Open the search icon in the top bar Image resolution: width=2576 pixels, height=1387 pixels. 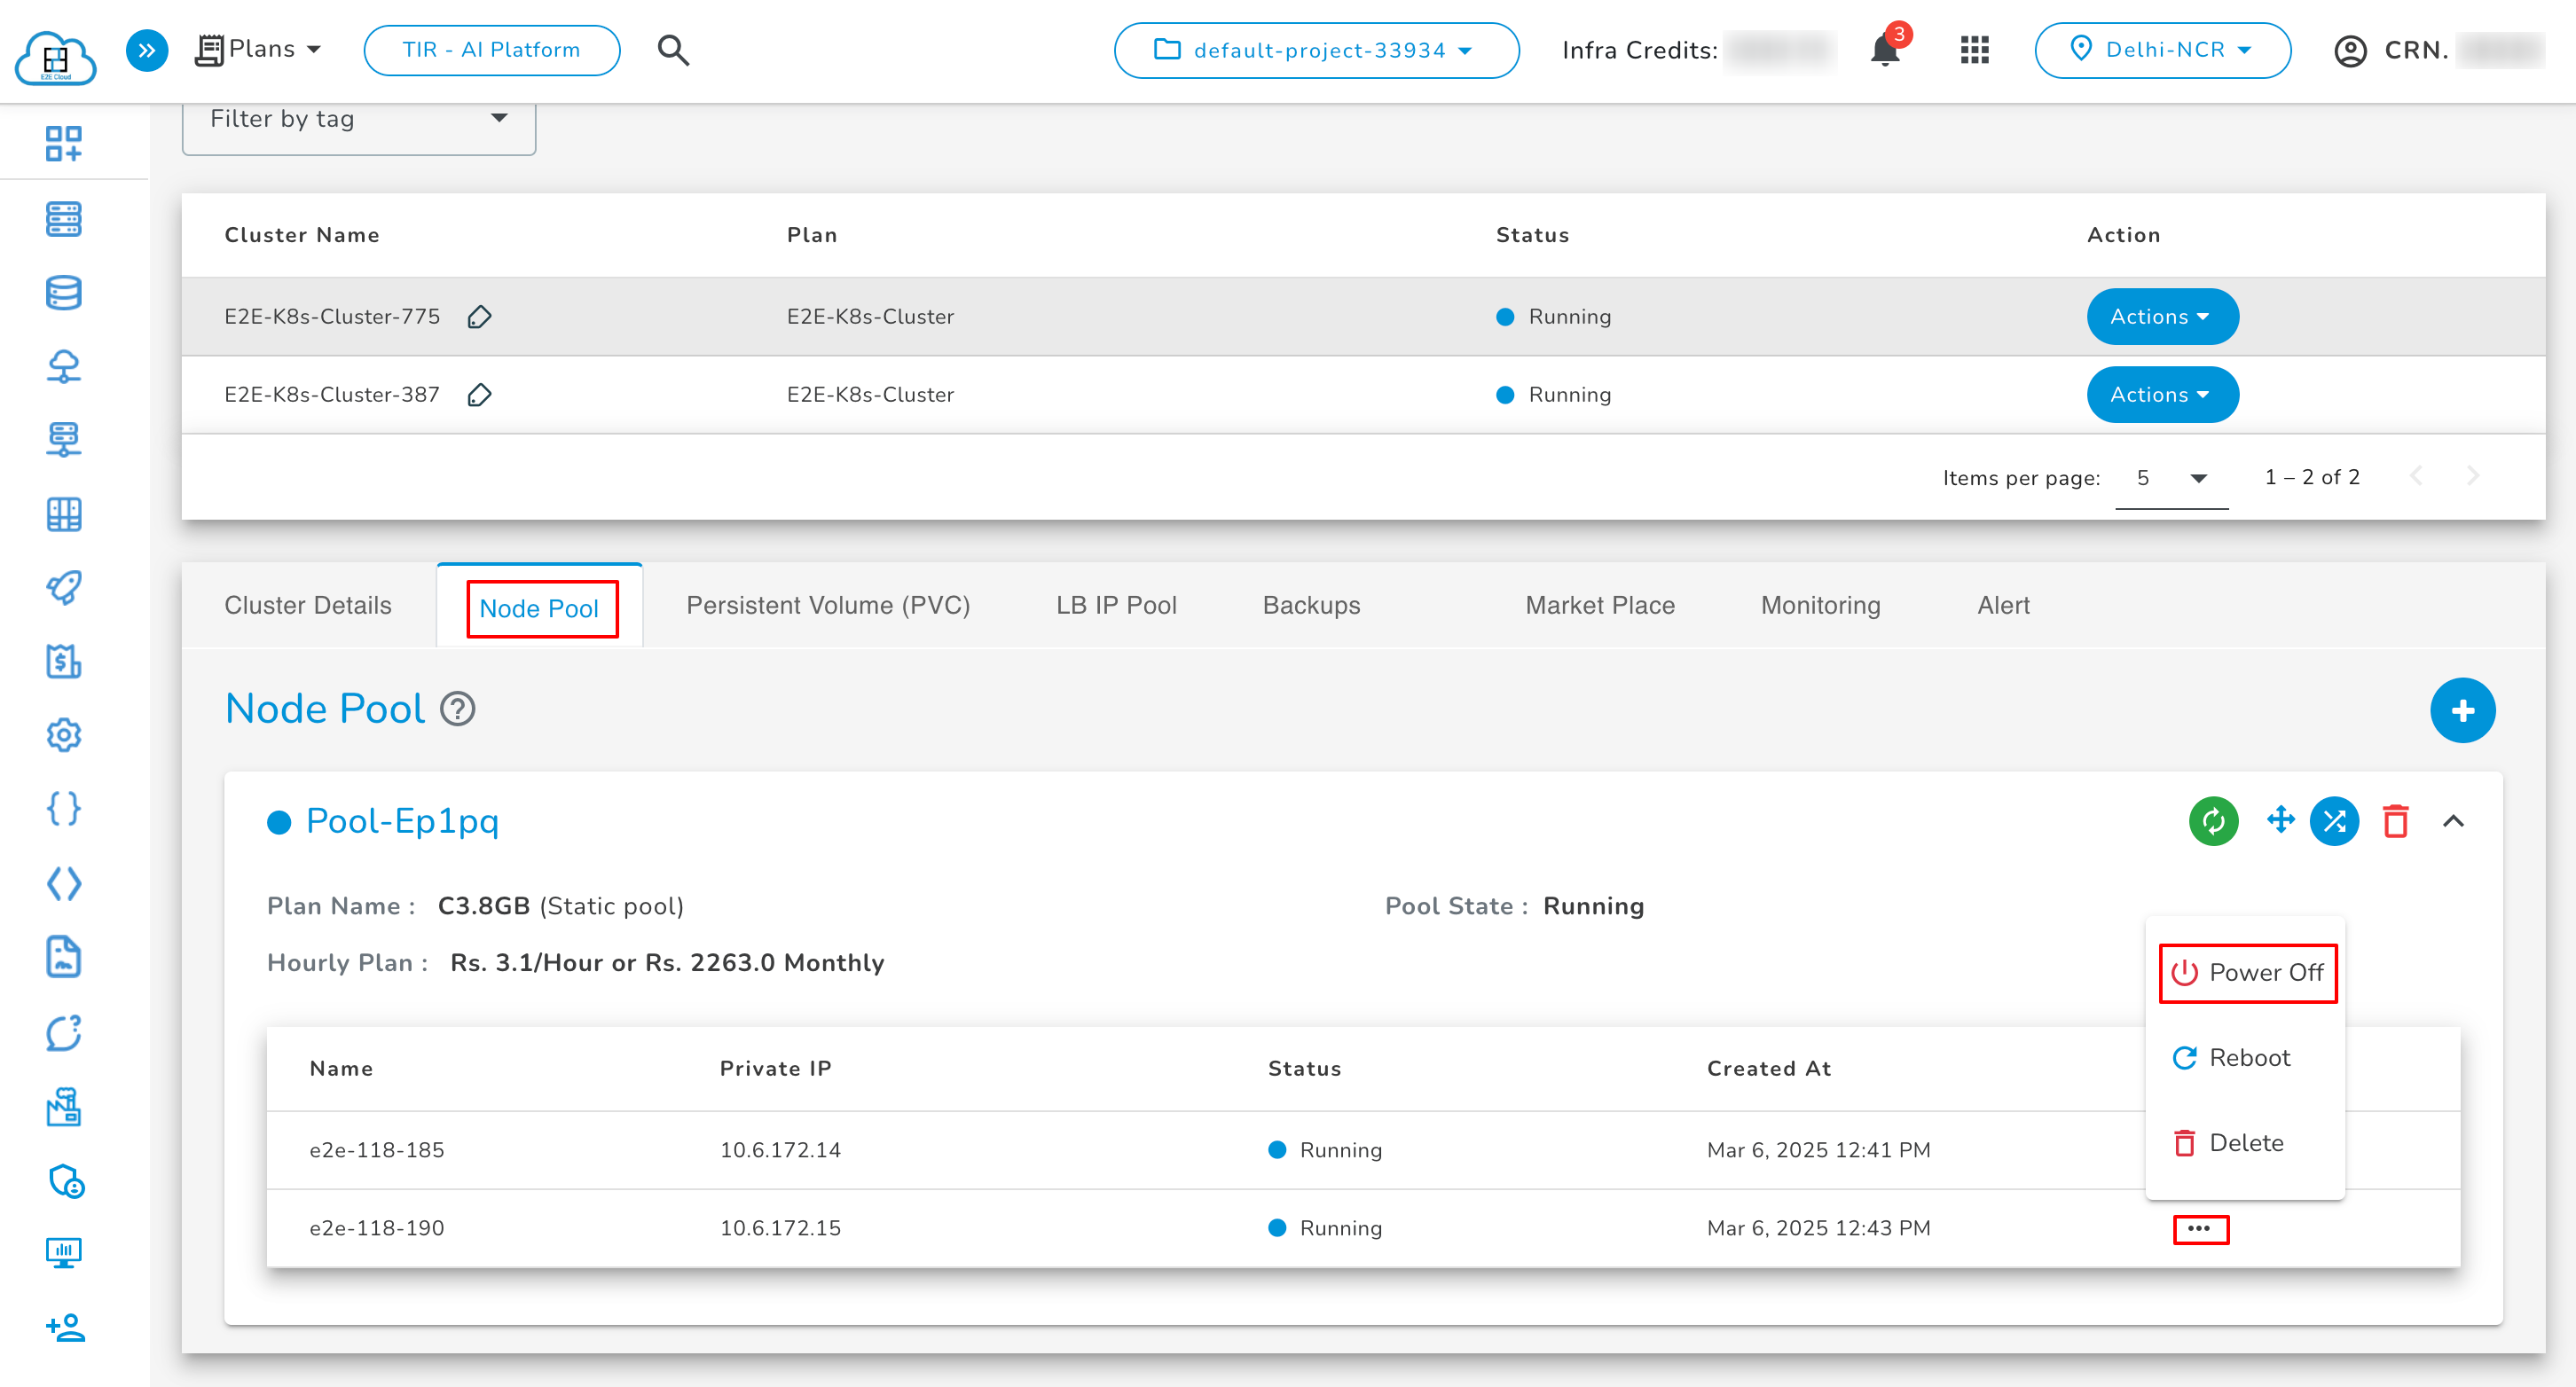point(673,50)
